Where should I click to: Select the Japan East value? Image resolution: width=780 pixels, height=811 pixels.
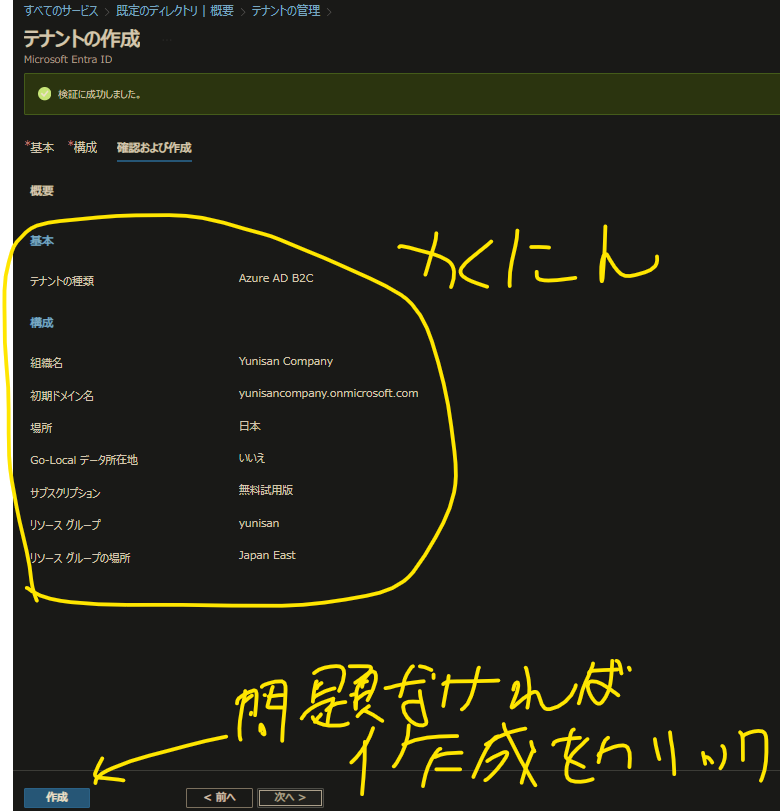[267, 555]
